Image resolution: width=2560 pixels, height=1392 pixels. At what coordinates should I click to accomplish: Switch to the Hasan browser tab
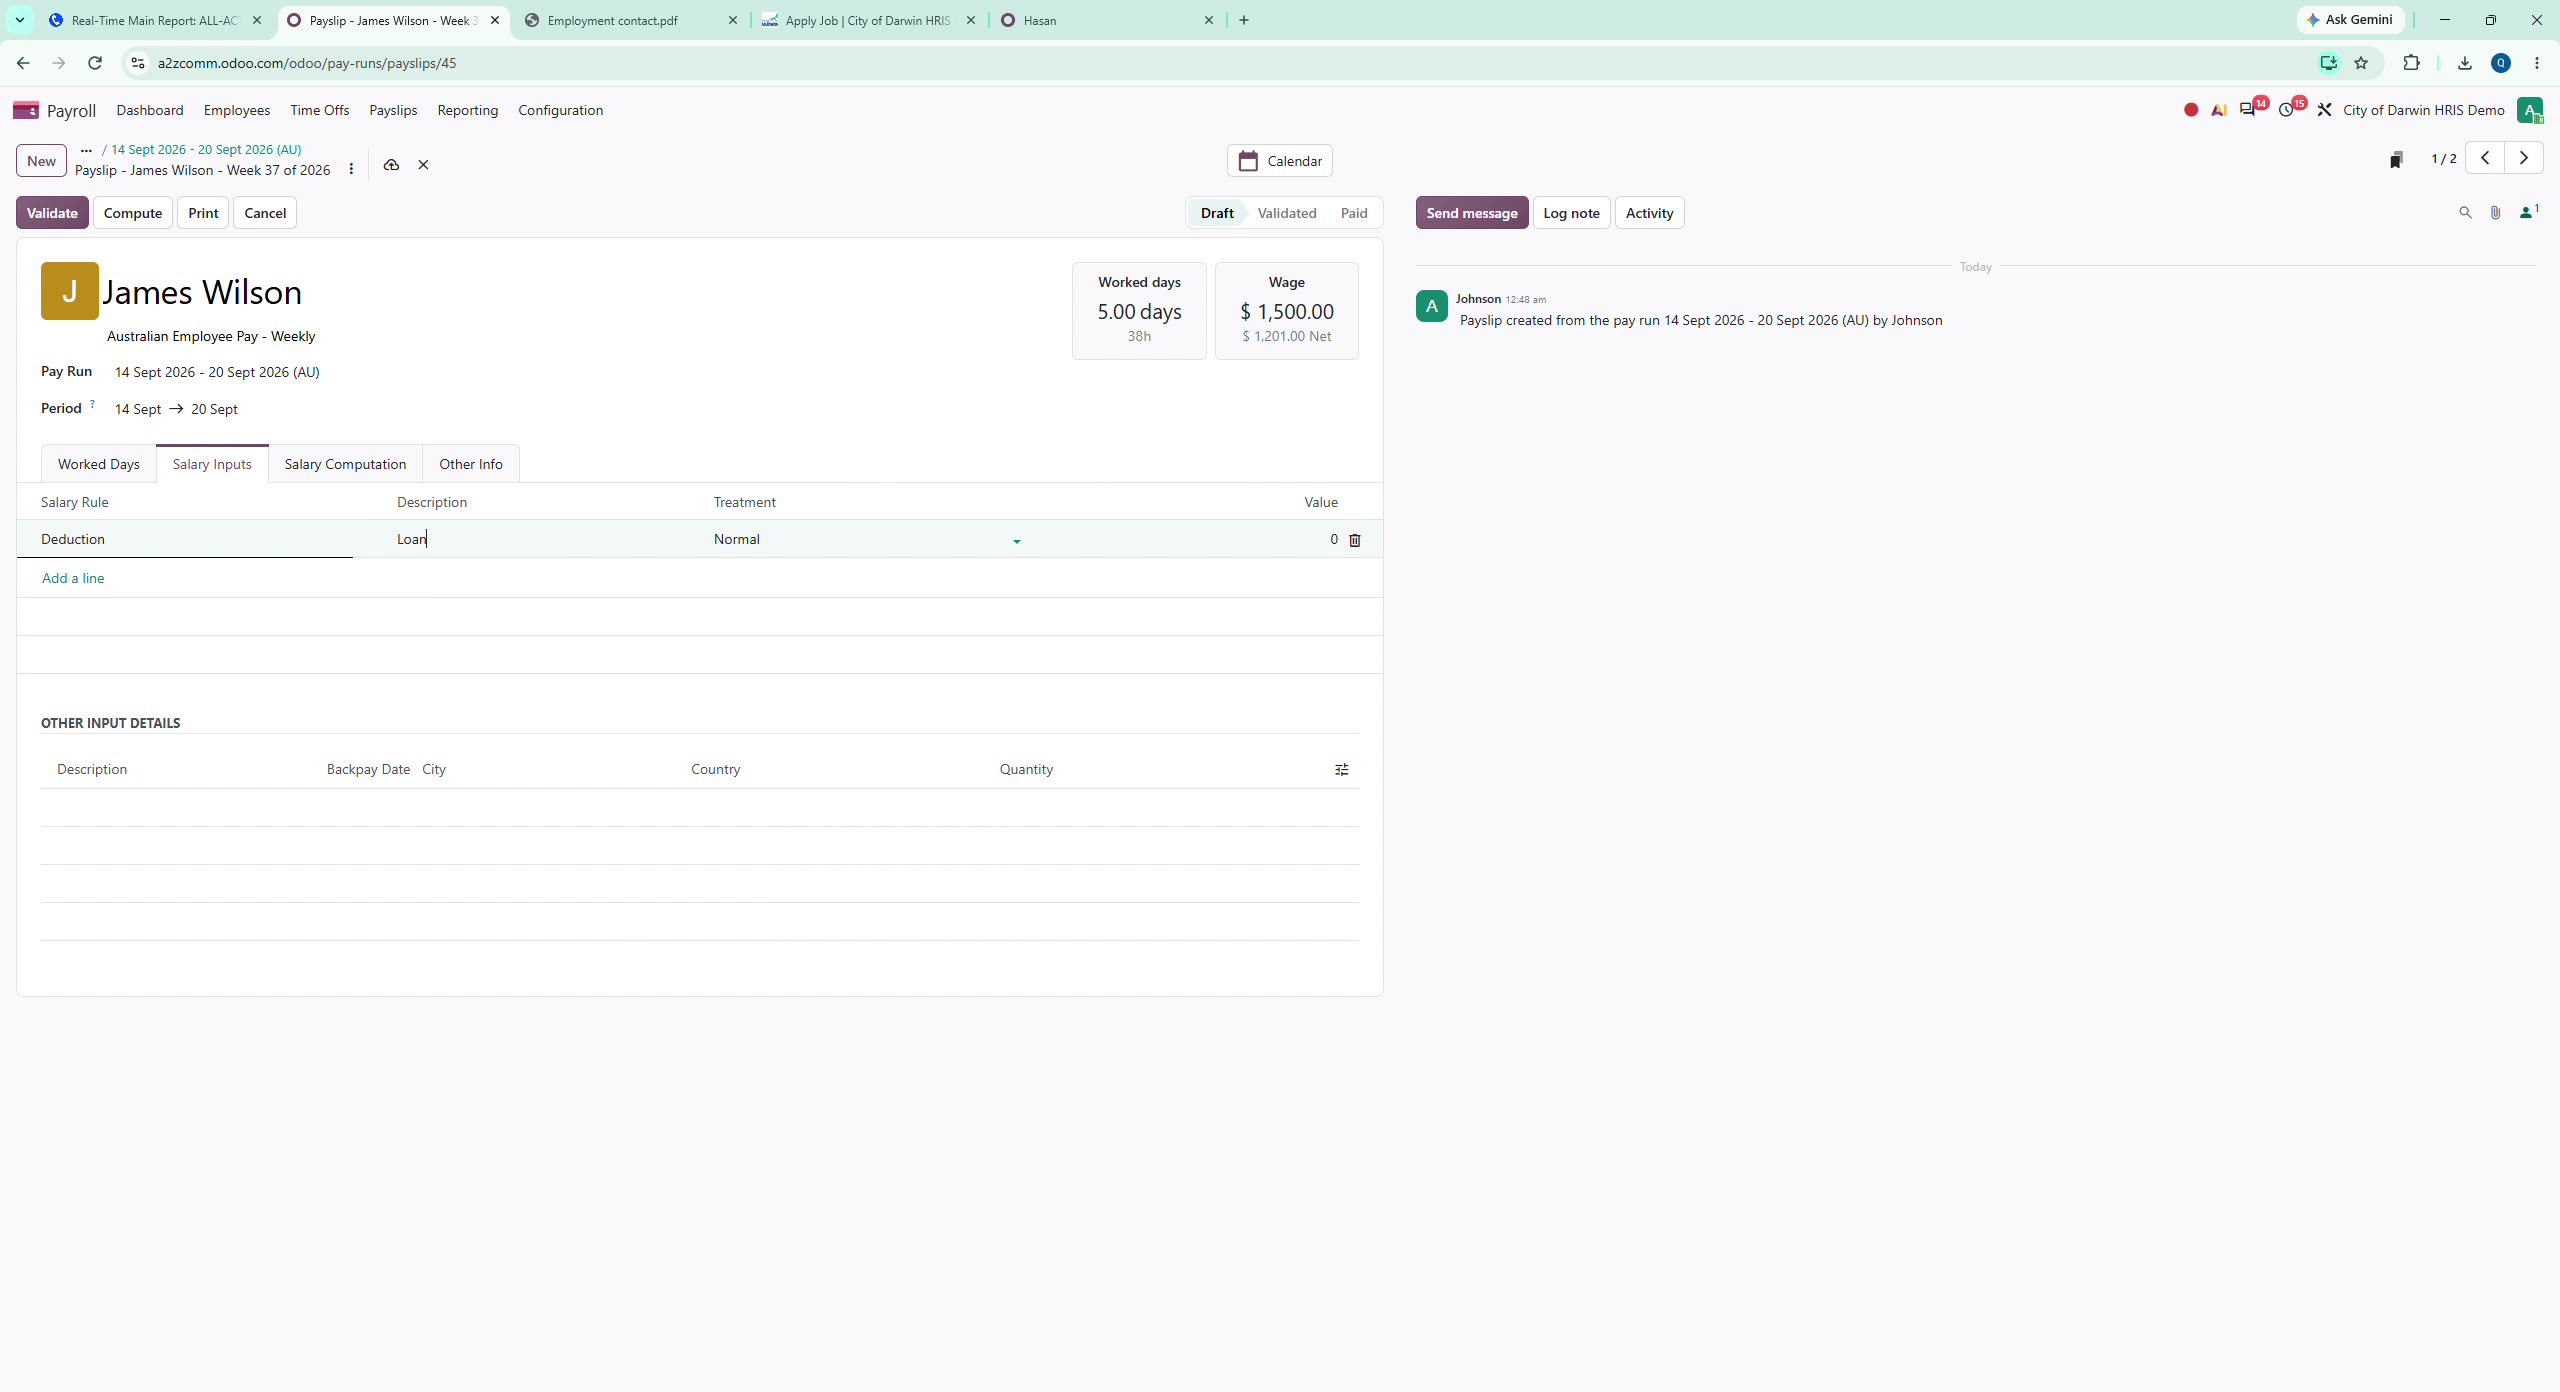[1107, 20]
